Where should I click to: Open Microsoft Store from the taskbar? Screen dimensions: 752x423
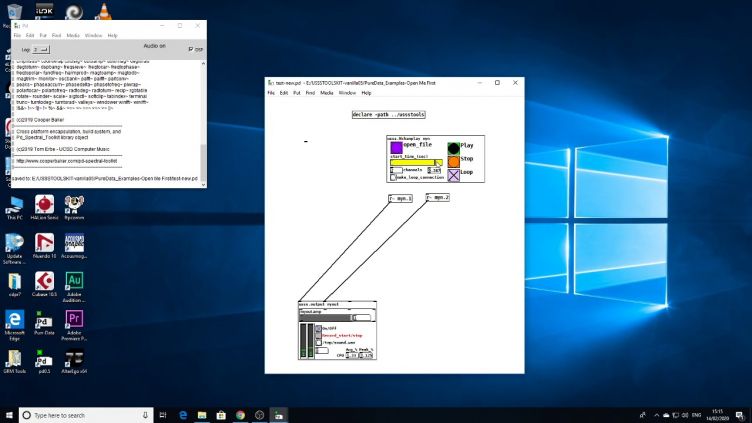[x=221, y=415]
